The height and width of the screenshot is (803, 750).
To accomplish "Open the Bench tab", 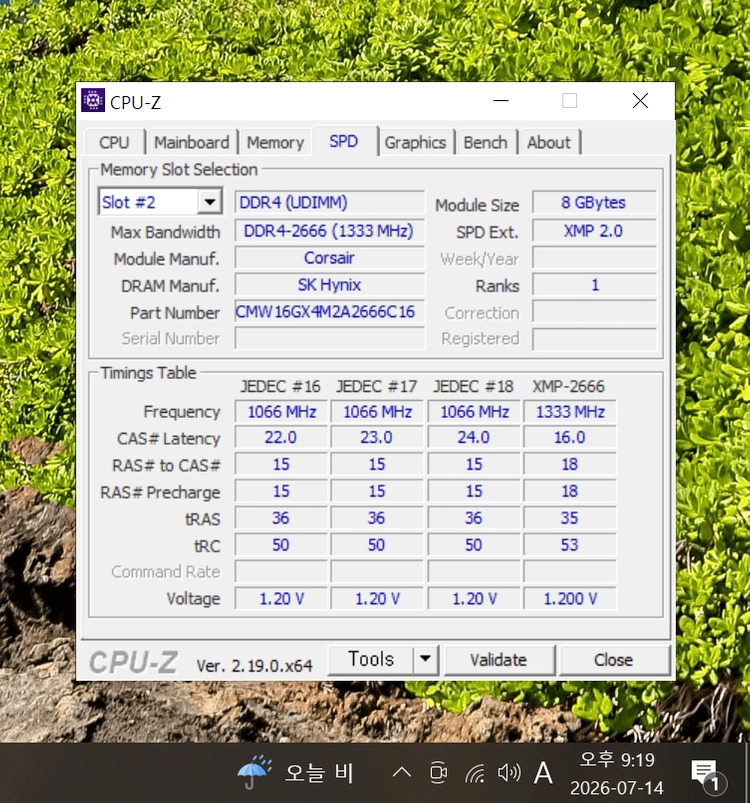I will [x=485, y=142].
